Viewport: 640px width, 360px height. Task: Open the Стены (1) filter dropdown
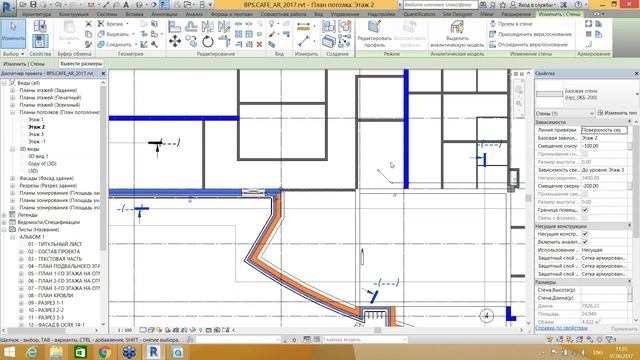[x=565, y=113]
